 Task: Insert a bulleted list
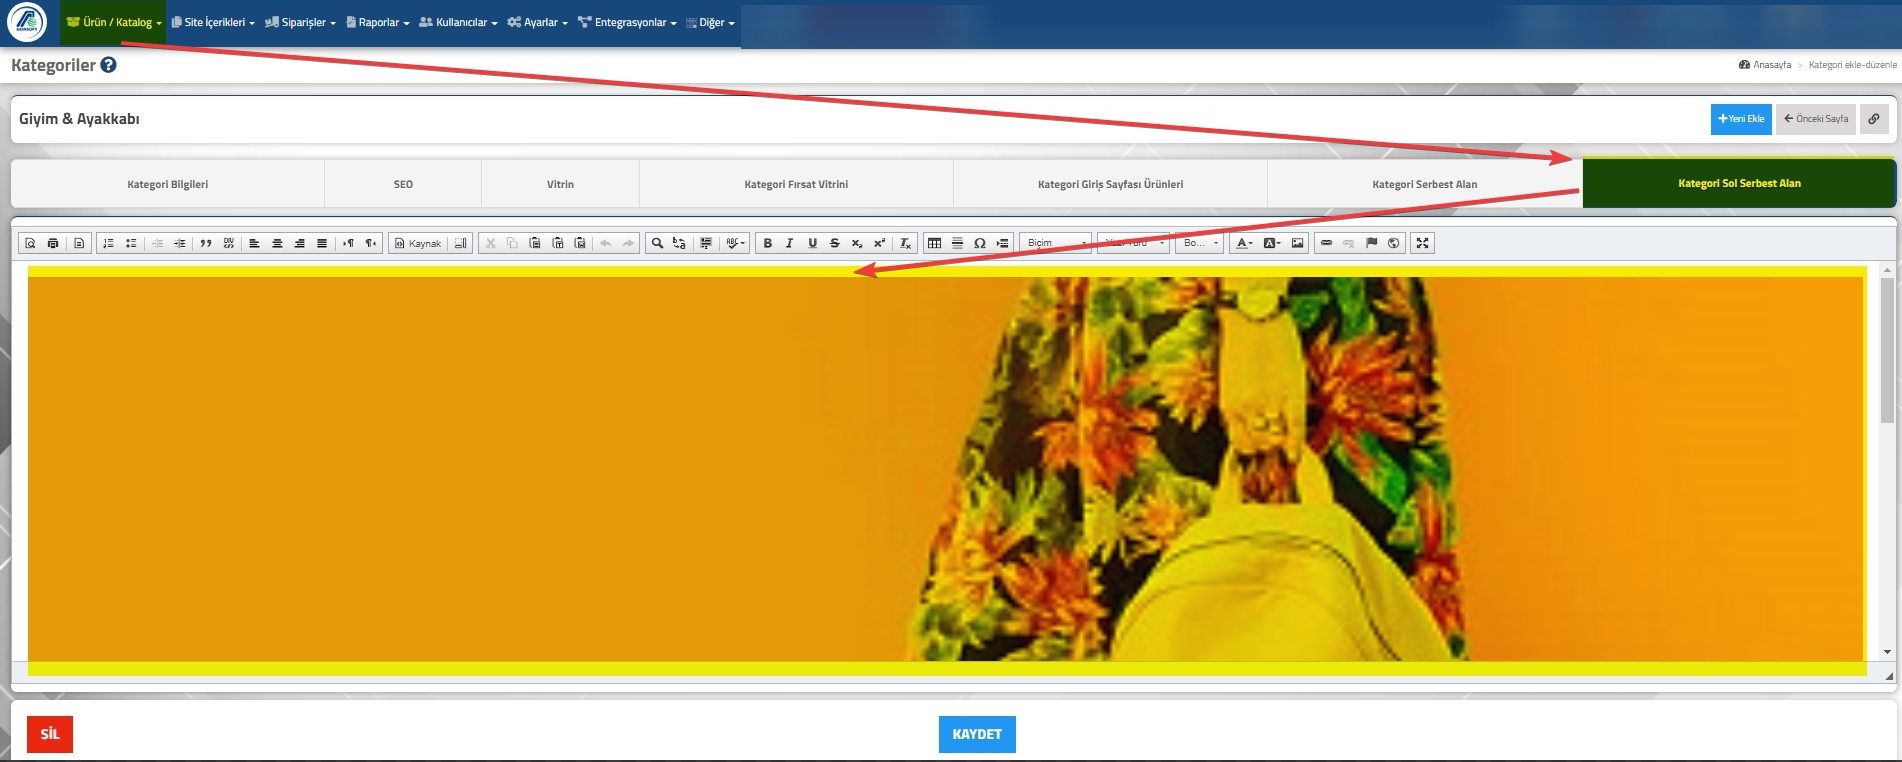(x=131, y=243)
